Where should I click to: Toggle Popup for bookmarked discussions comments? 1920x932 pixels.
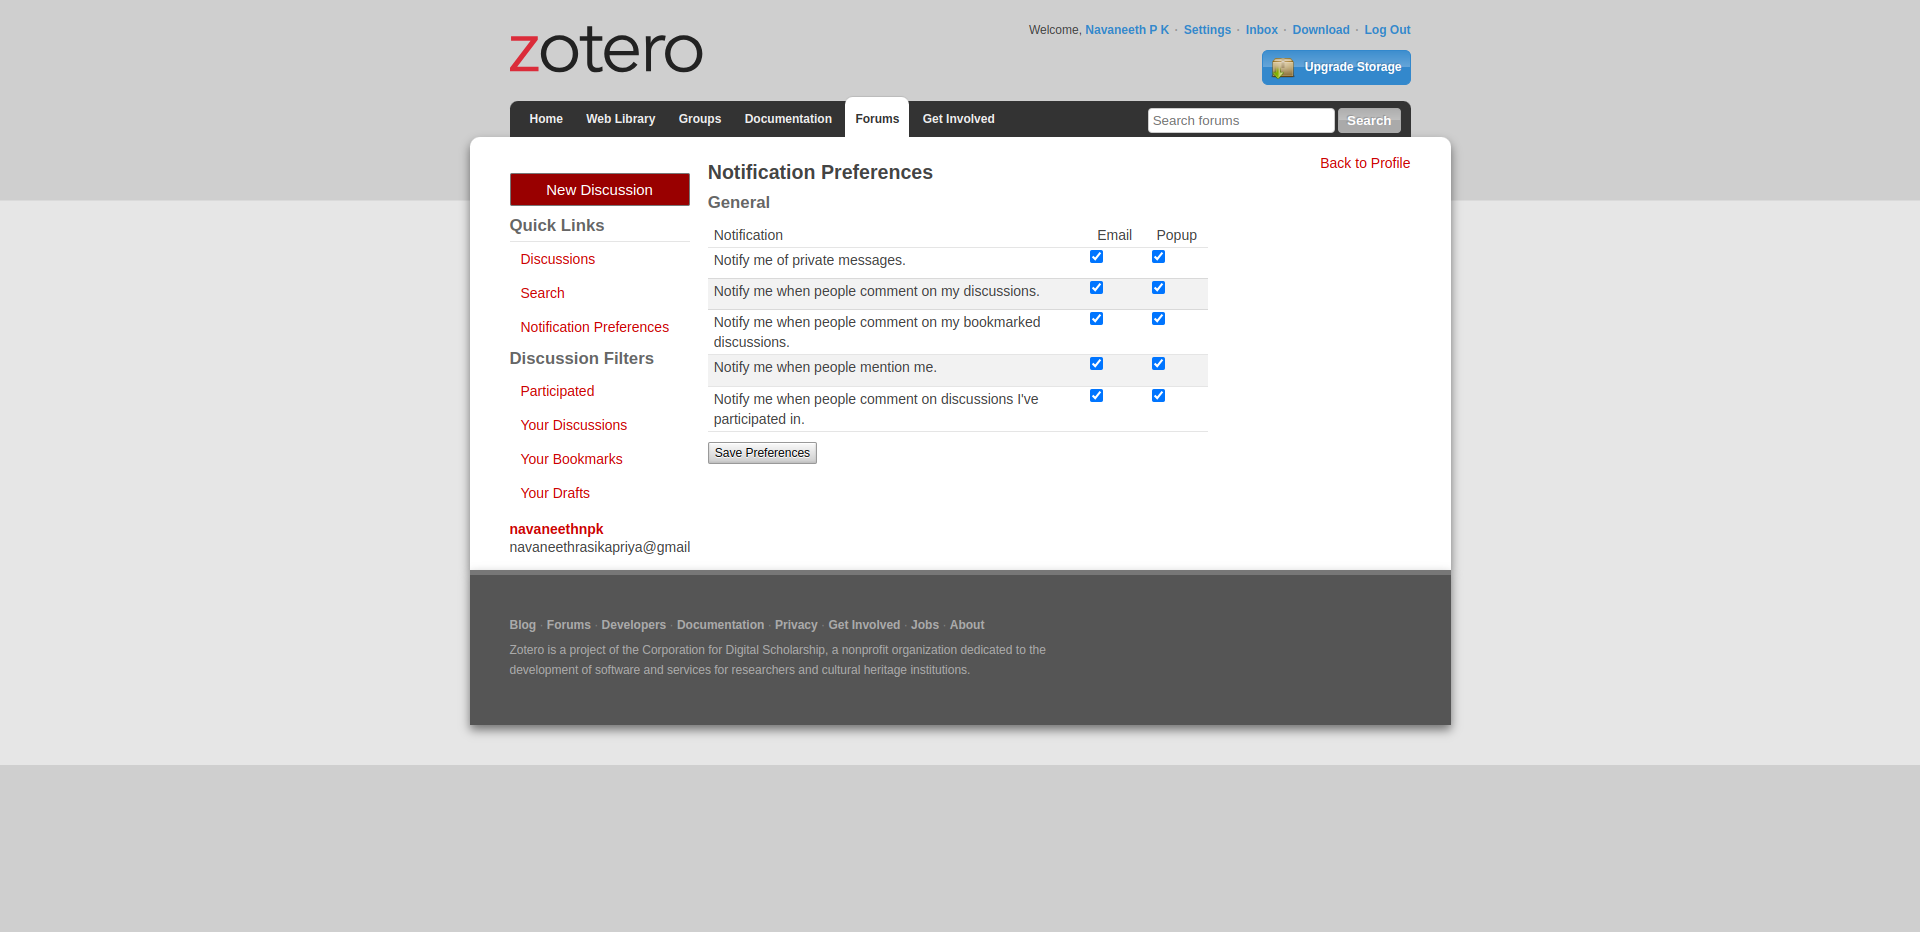pos(1159,319)
